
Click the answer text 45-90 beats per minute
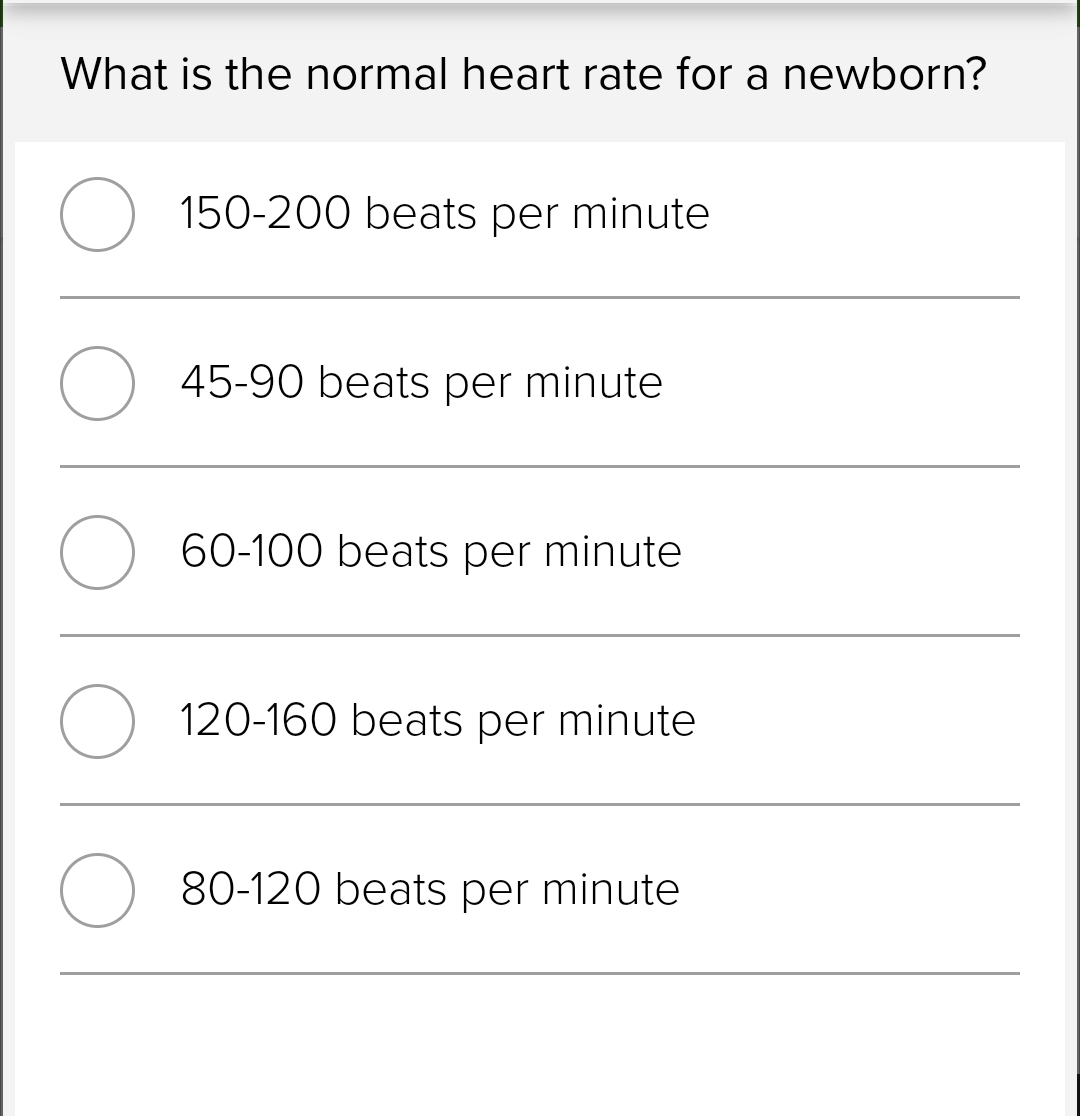[x=420, y=382]
